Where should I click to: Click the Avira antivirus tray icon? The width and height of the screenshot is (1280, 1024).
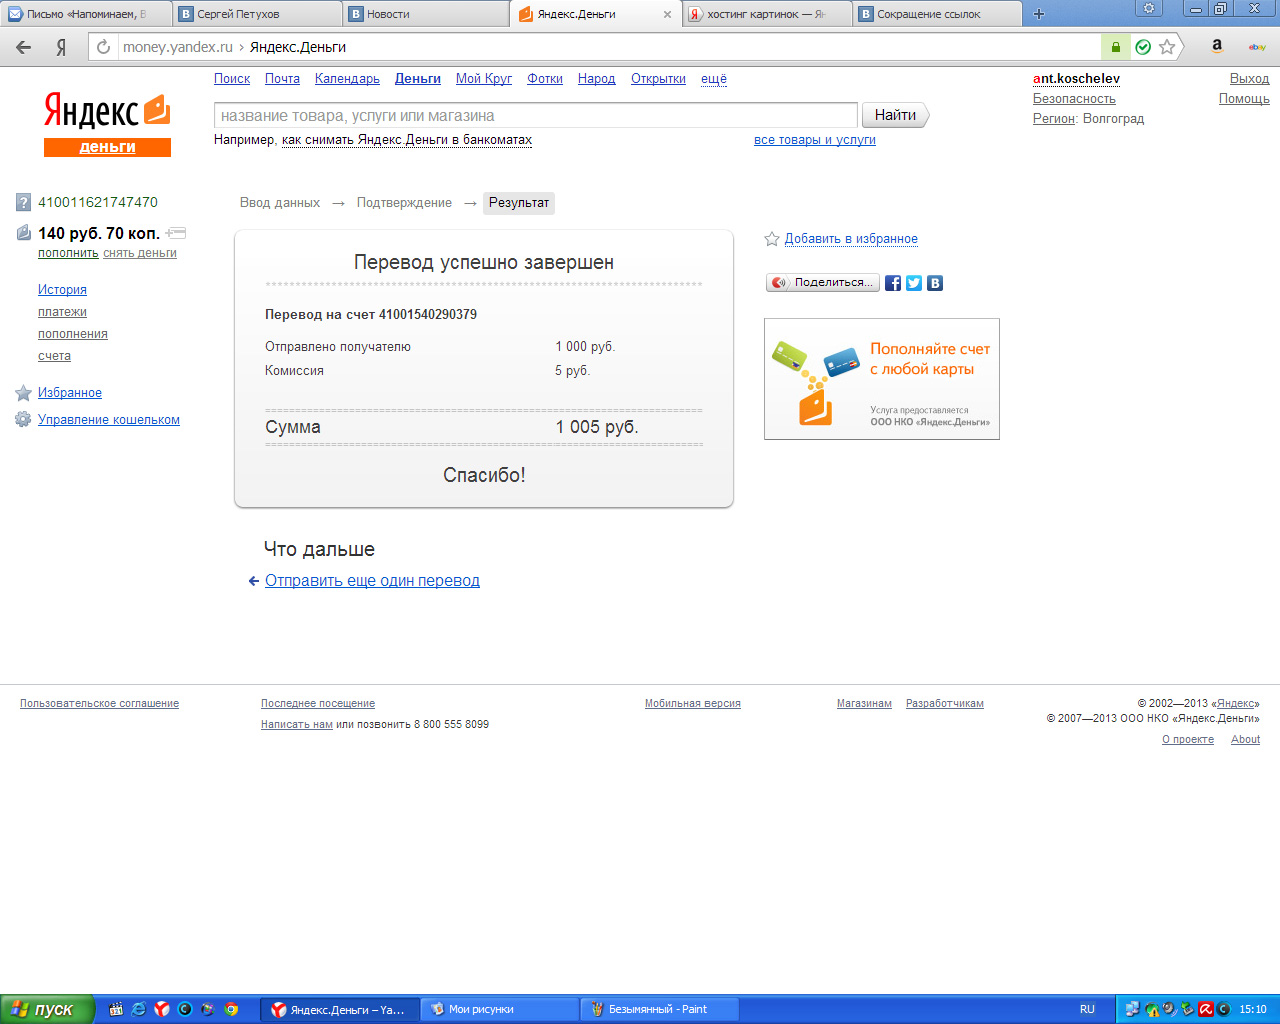tap(1206, 1009)
